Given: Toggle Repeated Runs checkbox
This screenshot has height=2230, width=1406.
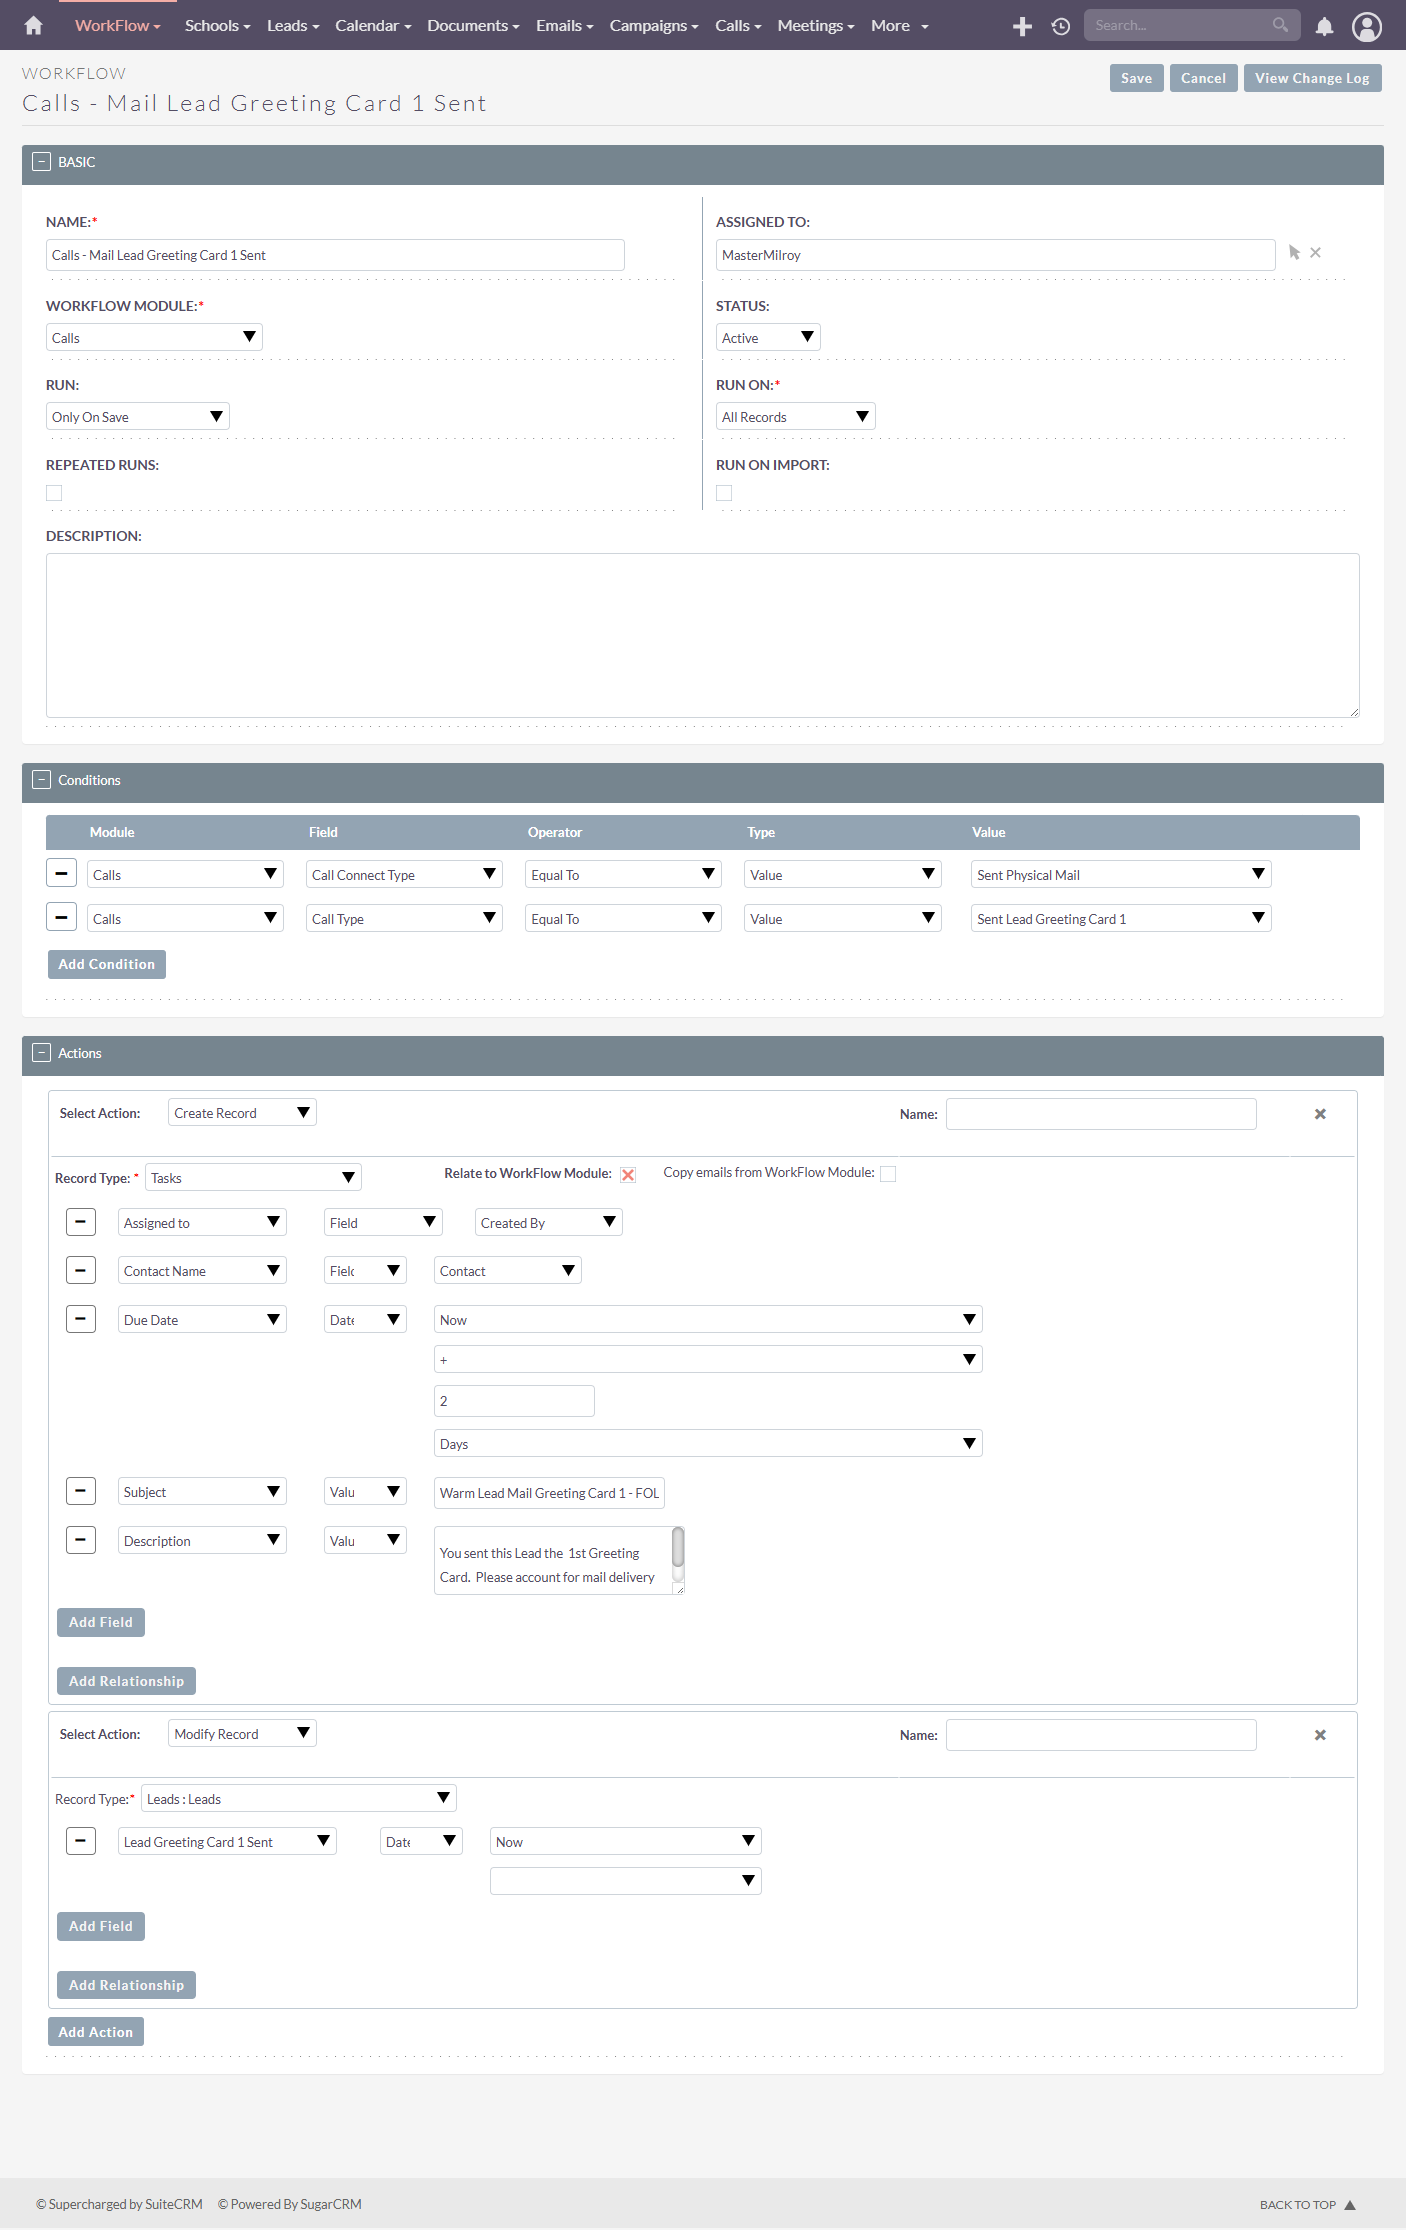Looking at the screenshot, I should 54,493.
